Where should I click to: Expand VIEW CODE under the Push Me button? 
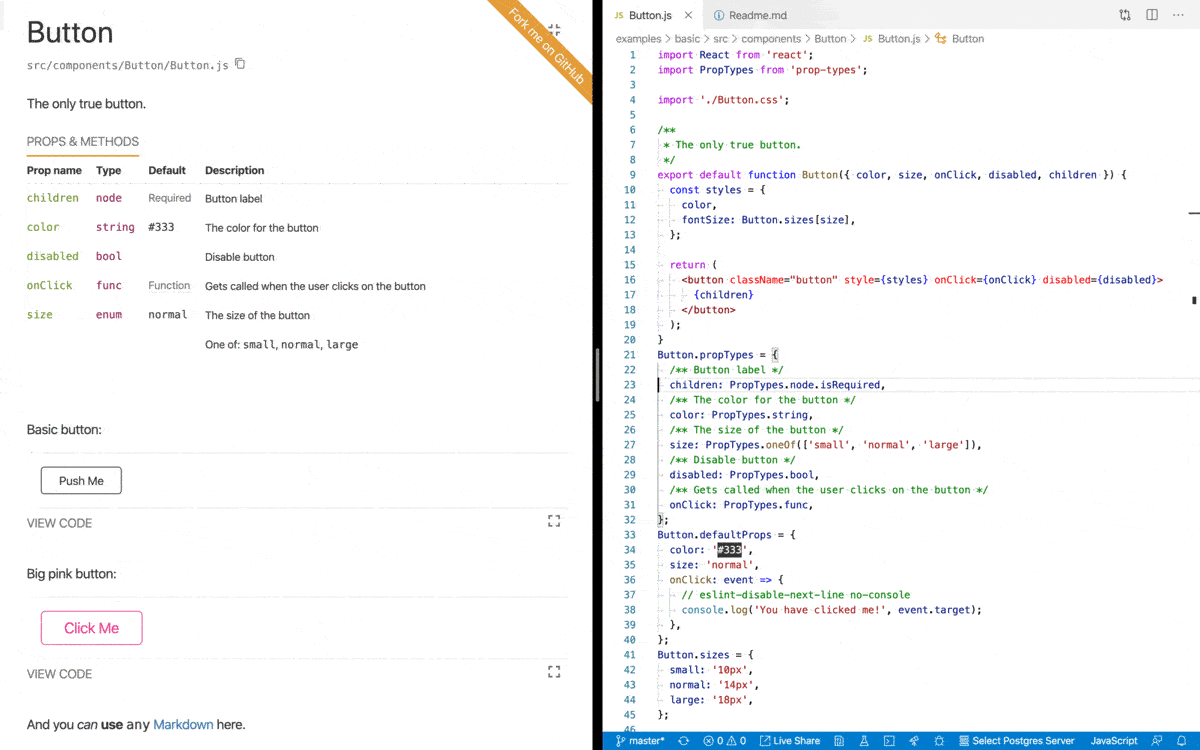point(59,522)
